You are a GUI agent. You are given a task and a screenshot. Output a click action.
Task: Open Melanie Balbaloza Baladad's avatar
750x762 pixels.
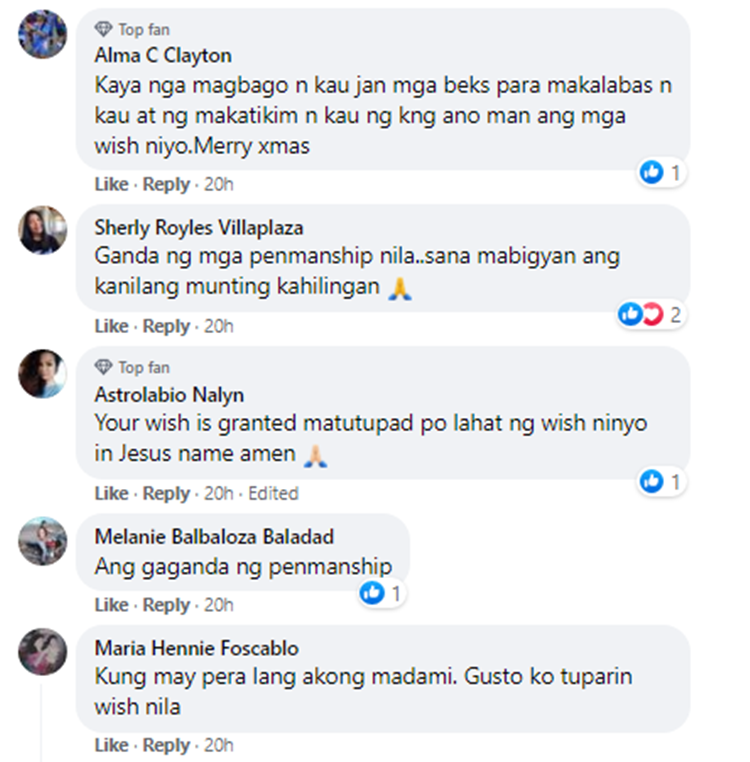click(42, 541)
